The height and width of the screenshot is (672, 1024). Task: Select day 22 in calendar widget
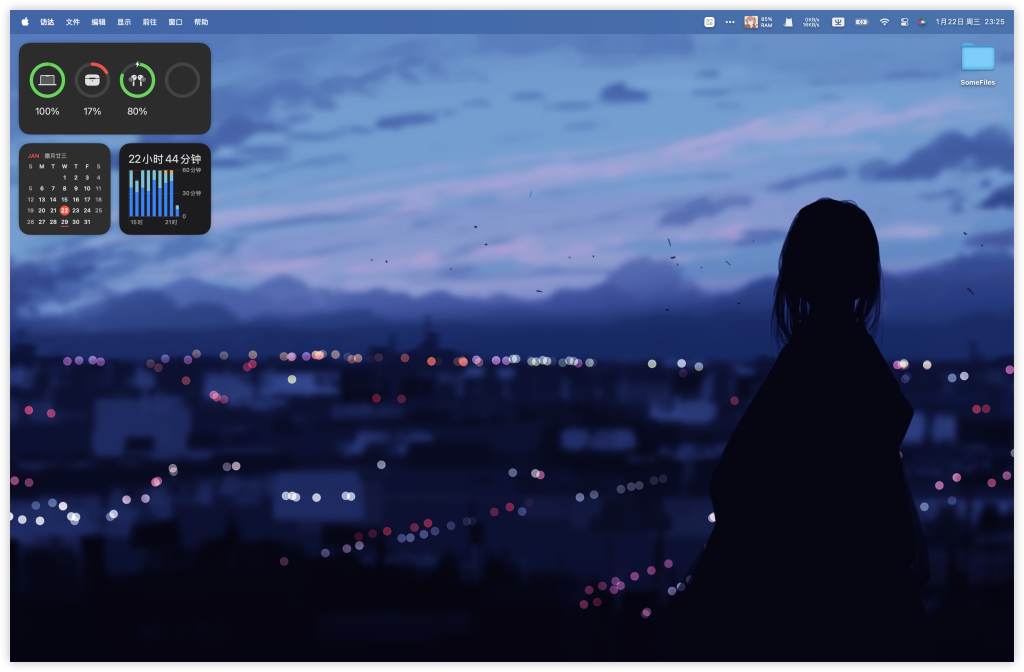pos(64,210)
